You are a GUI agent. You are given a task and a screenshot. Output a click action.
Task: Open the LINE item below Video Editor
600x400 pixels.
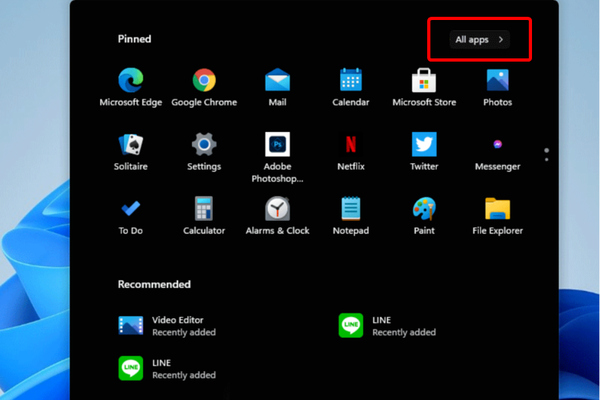pos(167,369)
